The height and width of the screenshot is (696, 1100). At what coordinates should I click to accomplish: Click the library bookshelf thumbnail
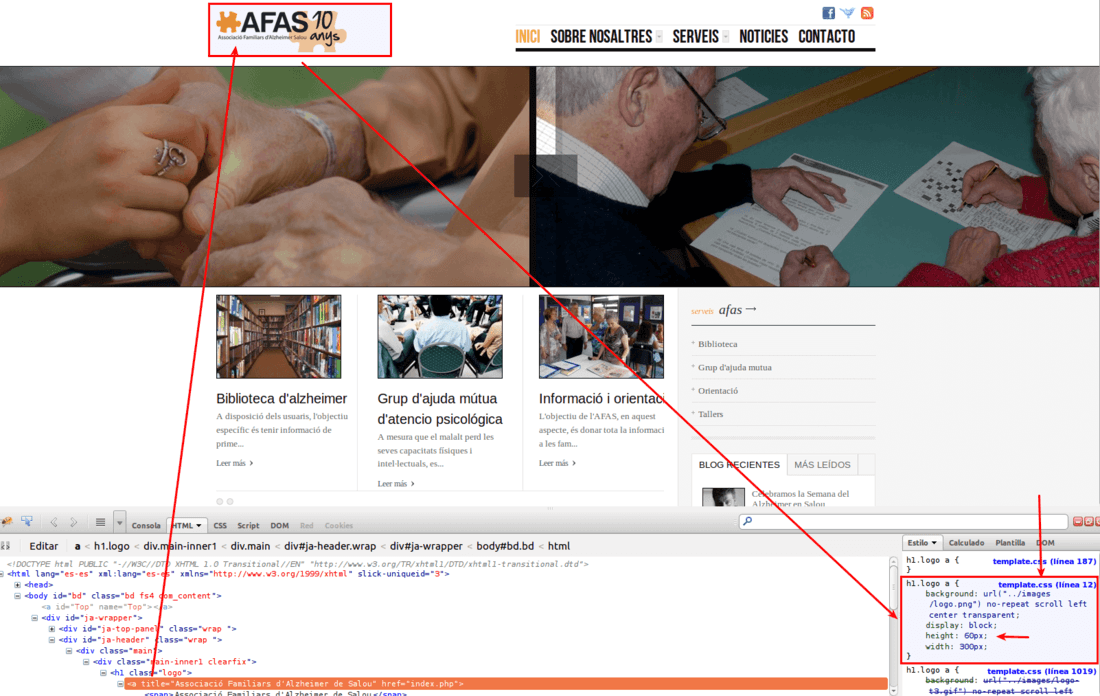click(x=279, y=337)
